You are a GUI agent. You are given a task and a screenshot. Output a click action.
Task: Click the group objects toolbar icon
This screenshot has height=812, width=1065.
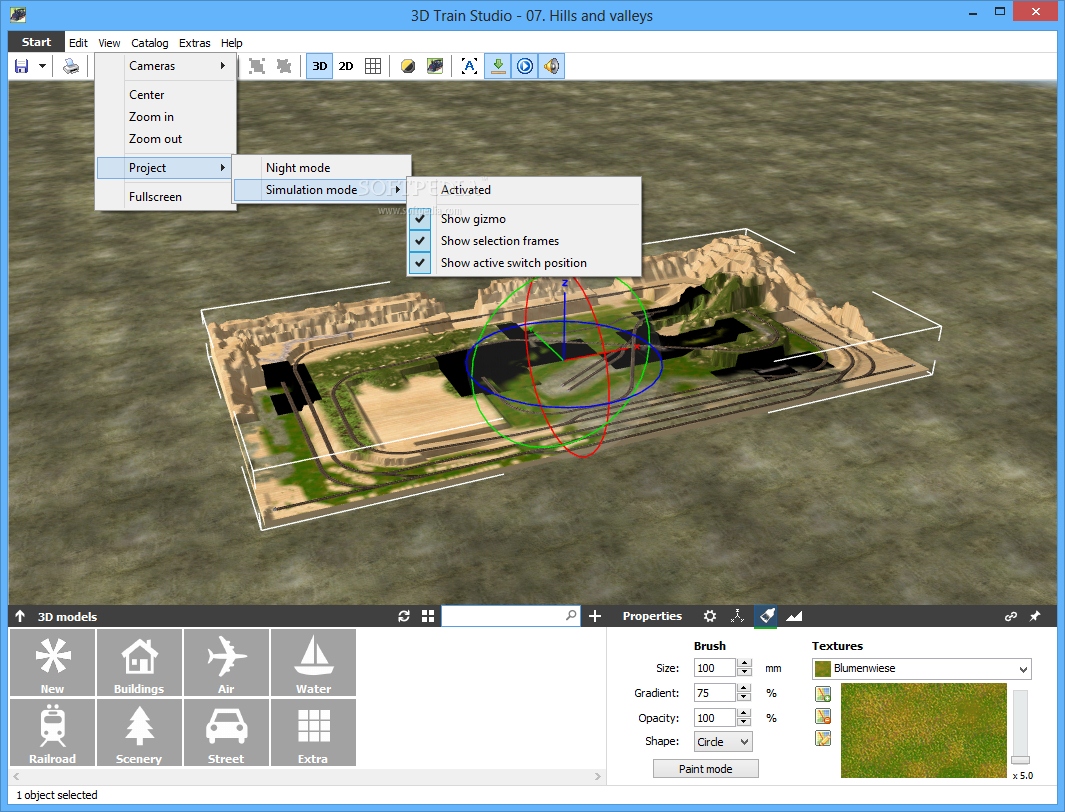click(x=257, y=66)
